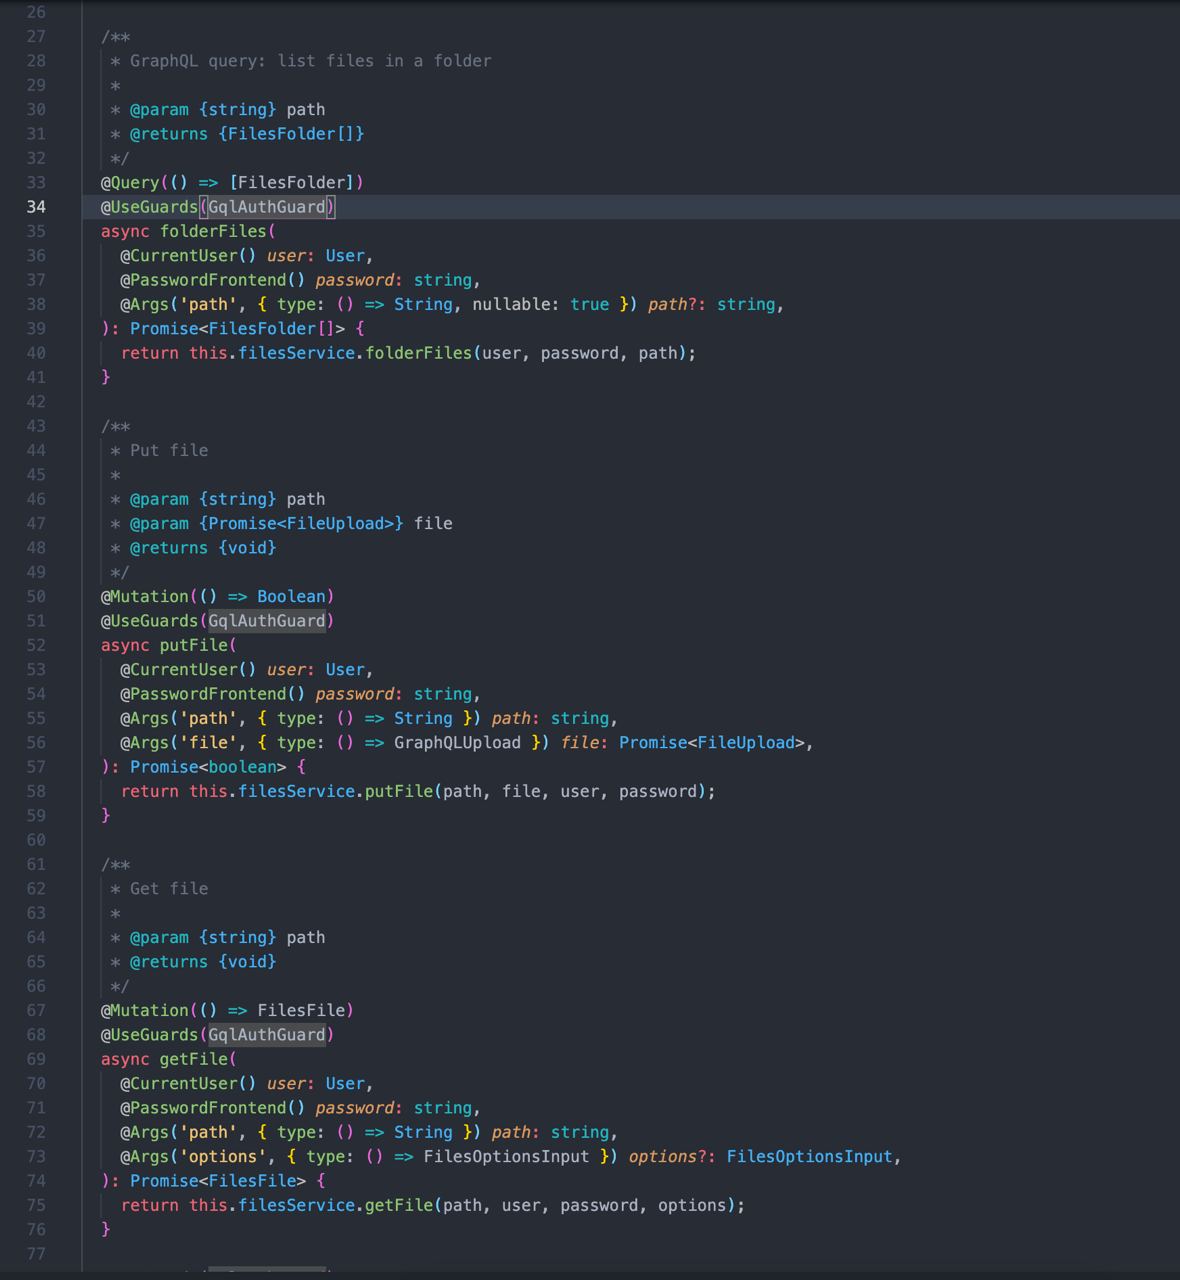The height and width of the screenshot is (1280, 1180).
Task: Click 'GqlAuthGuard' on highlighted line 34
Action: 267,207
